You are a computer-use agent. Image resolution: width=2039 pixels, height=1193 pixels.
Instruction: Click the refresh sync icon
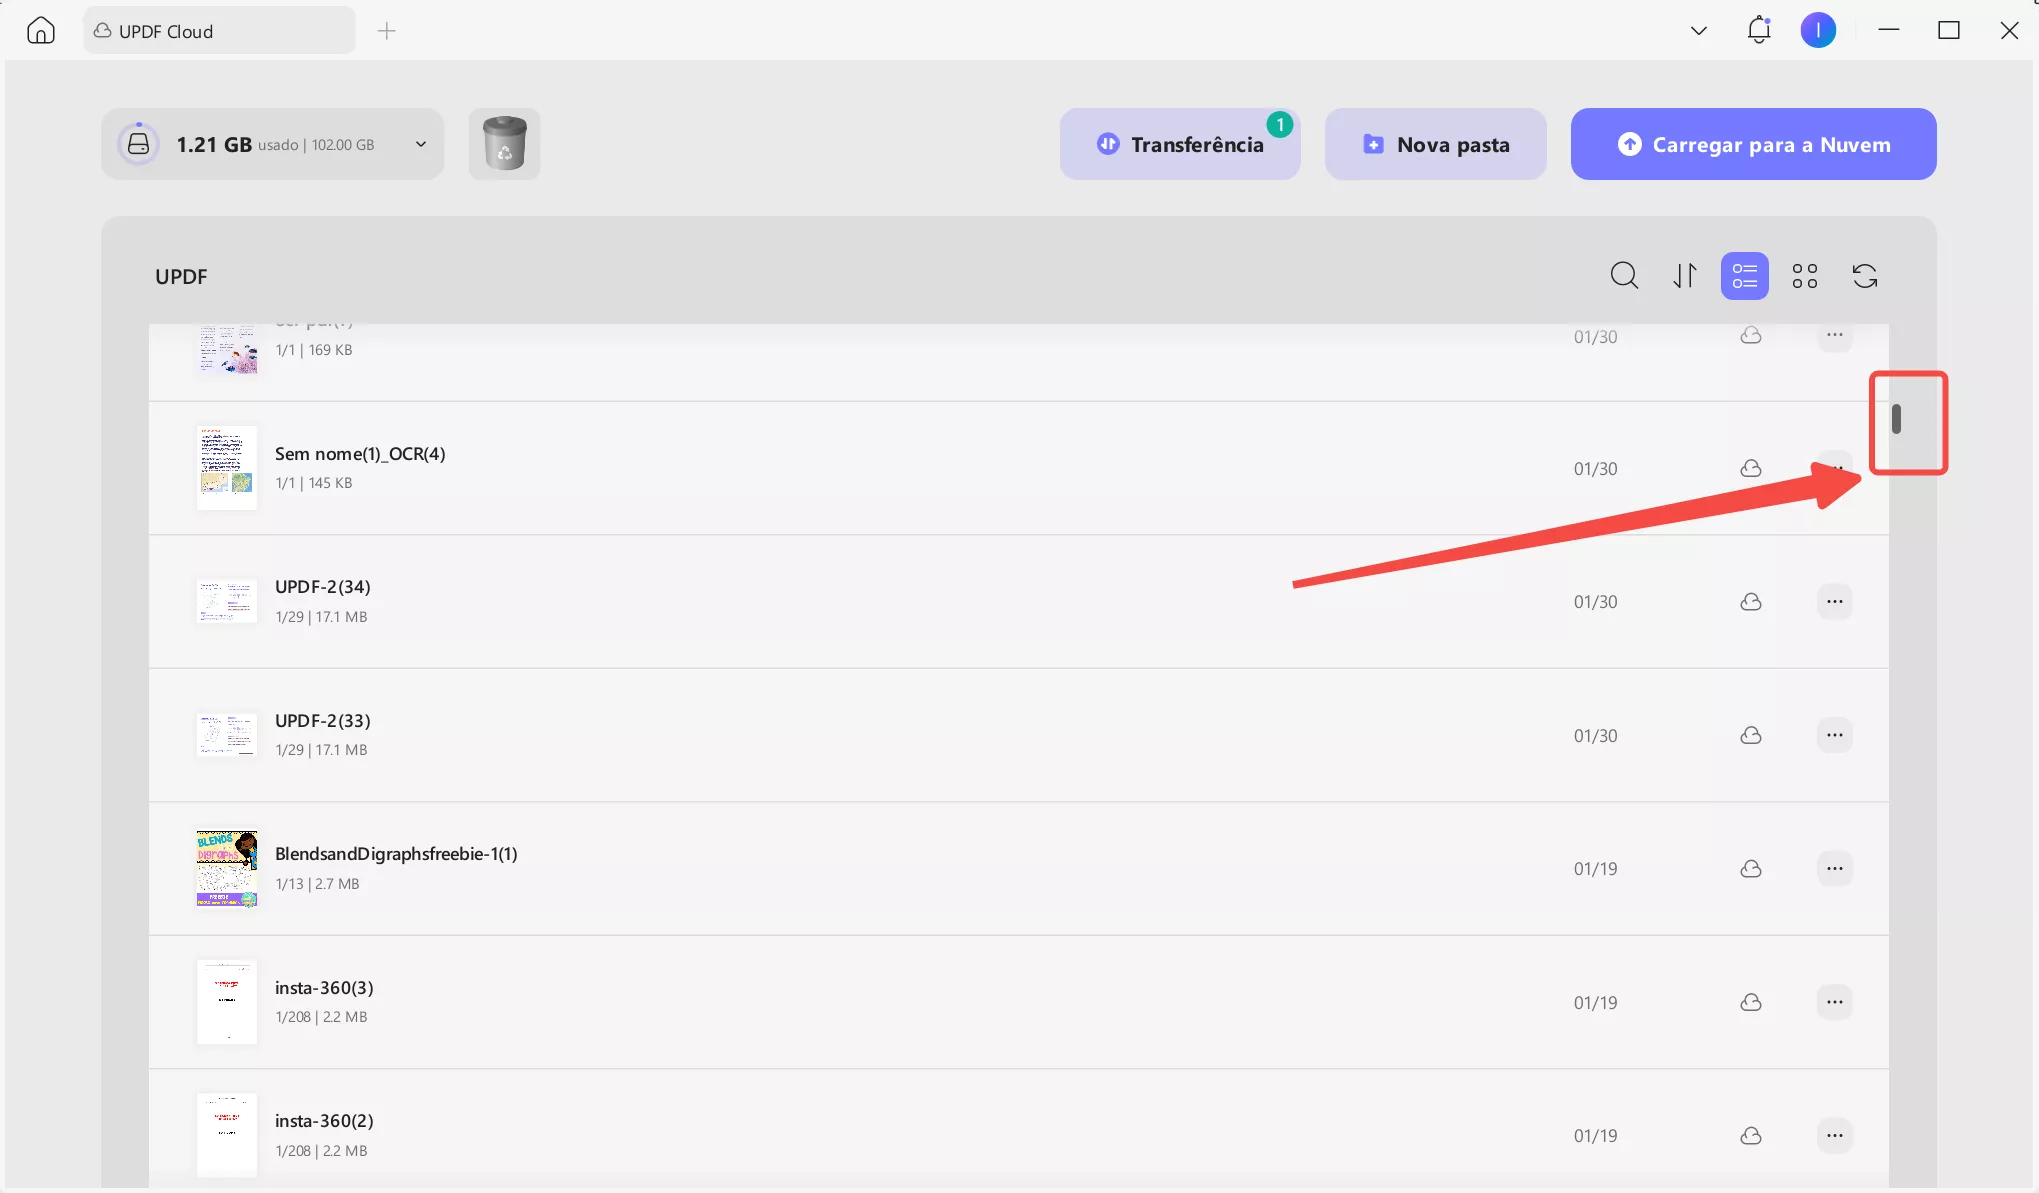1864,275
